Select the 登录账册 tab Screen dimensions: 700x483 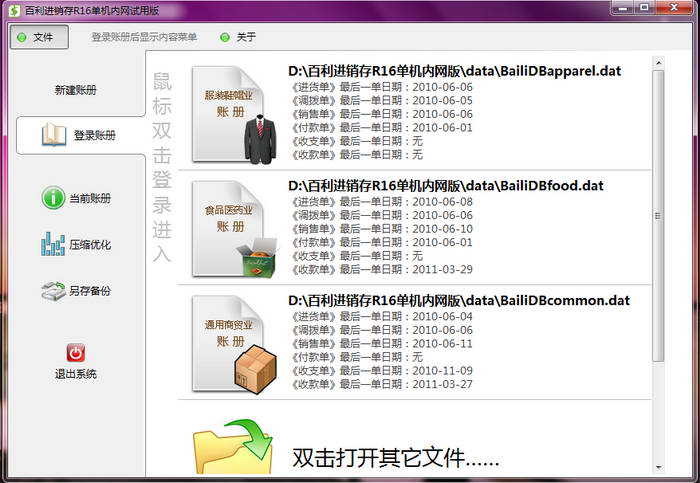point(80,135)
